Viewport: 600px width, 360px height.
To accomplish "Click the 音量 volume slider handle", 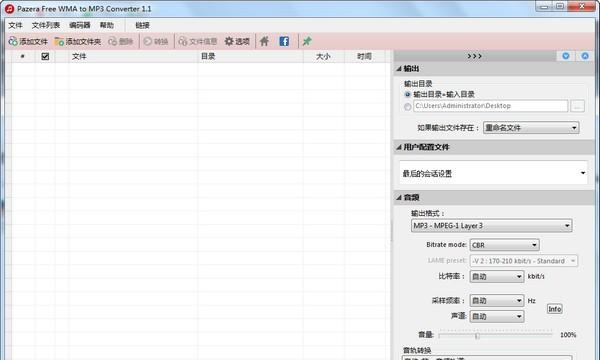I will click(x=477, y=336).
